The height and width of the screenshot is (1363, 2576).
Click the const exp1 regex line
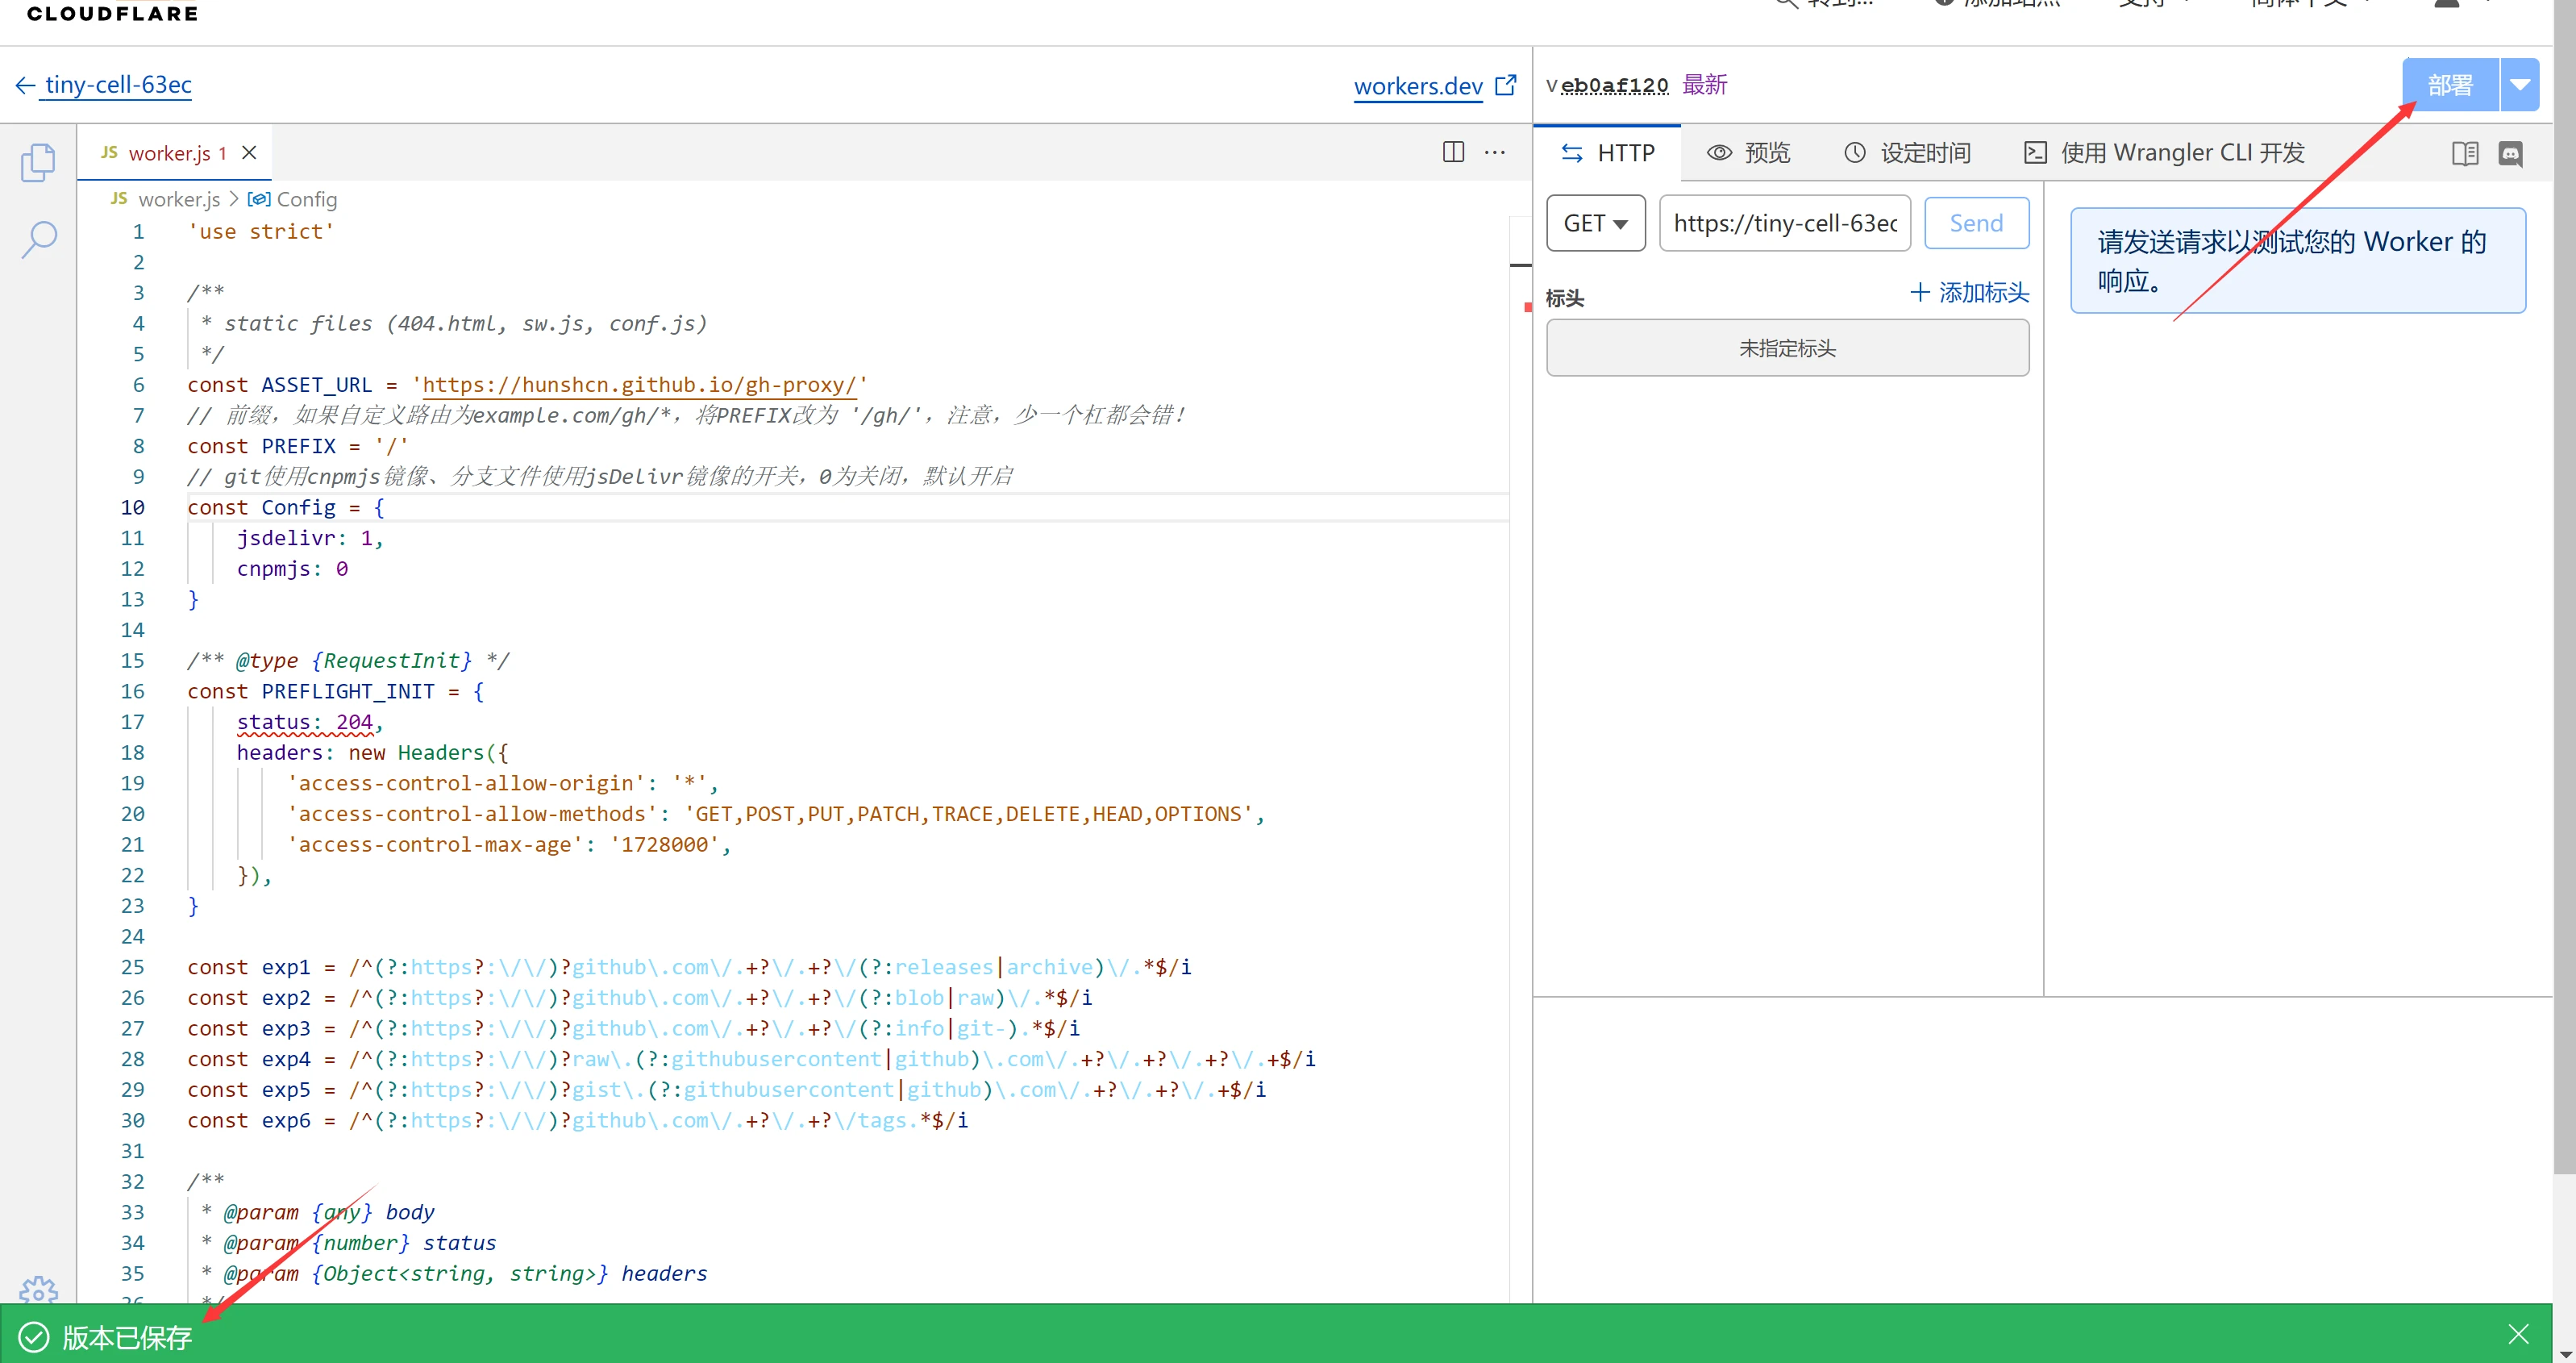689,967
